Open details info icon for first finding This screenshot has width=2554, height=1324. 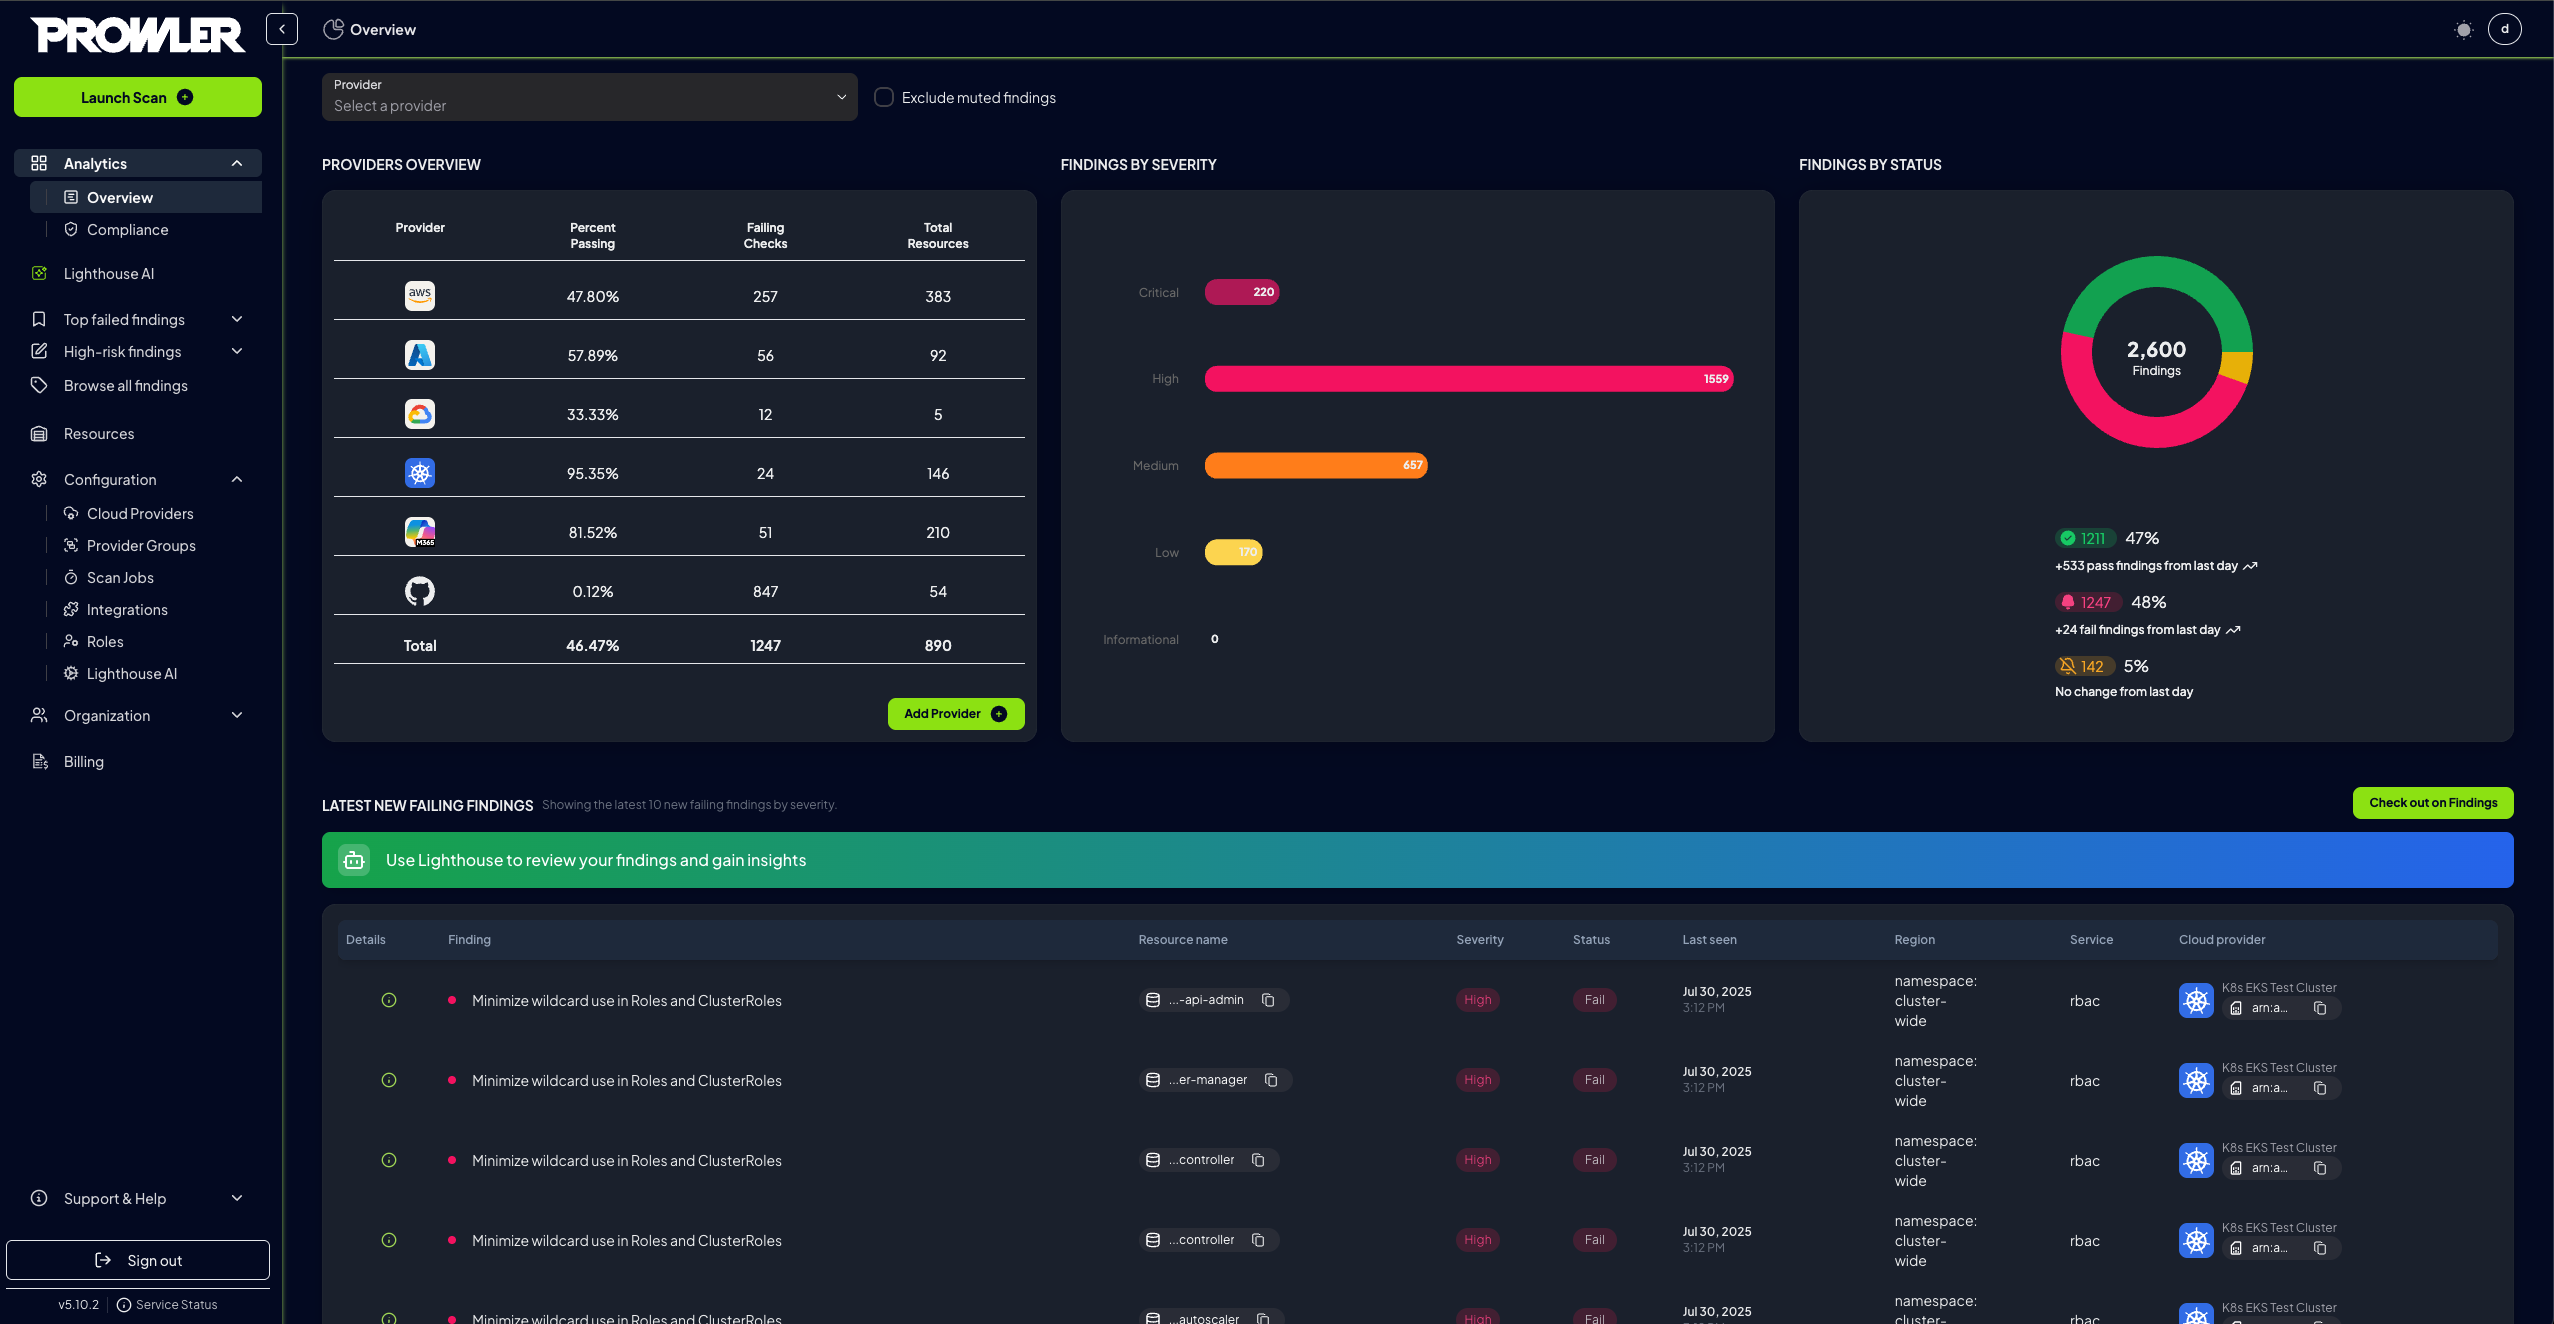click(389, 1000)
